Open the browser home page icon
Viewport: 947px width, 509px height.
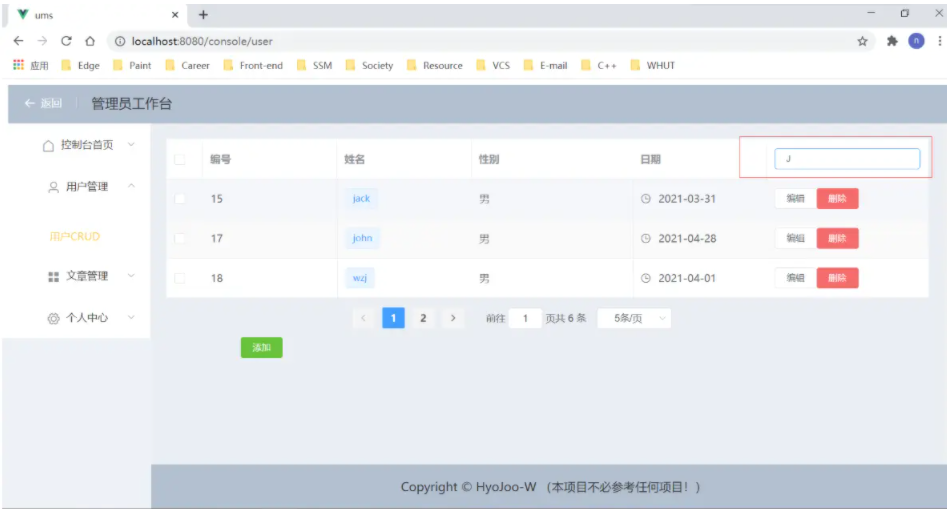(90, 41)
